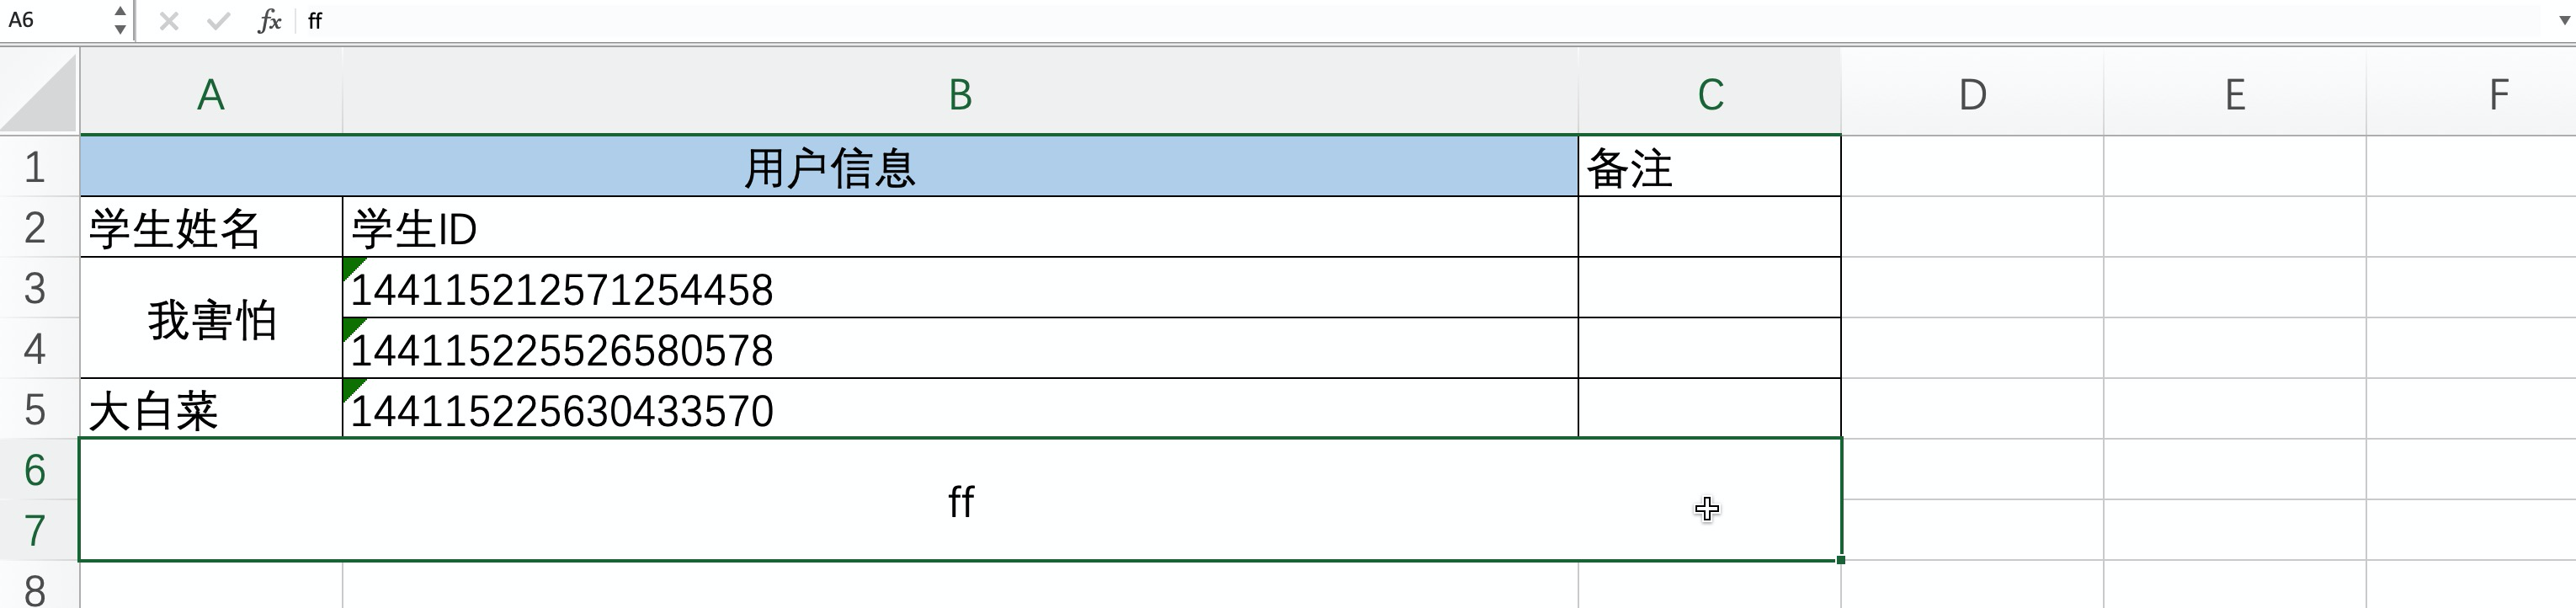Select the merged cell 我害怕
The width and height of the screenshot is (2576, 608).
[211, 319]
